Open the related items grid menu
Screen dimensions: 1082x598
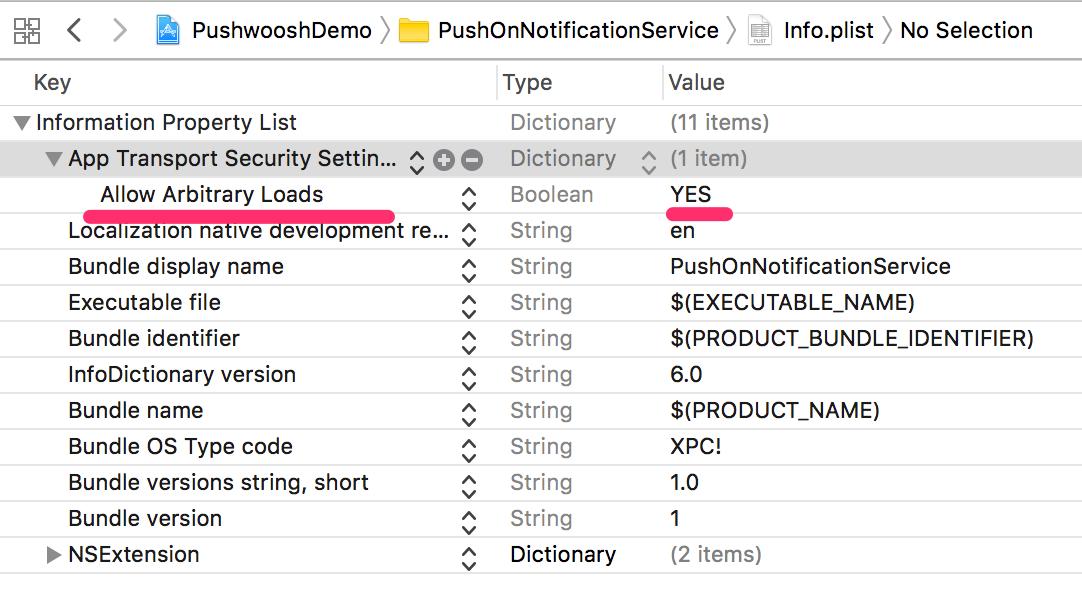(27, 30)
